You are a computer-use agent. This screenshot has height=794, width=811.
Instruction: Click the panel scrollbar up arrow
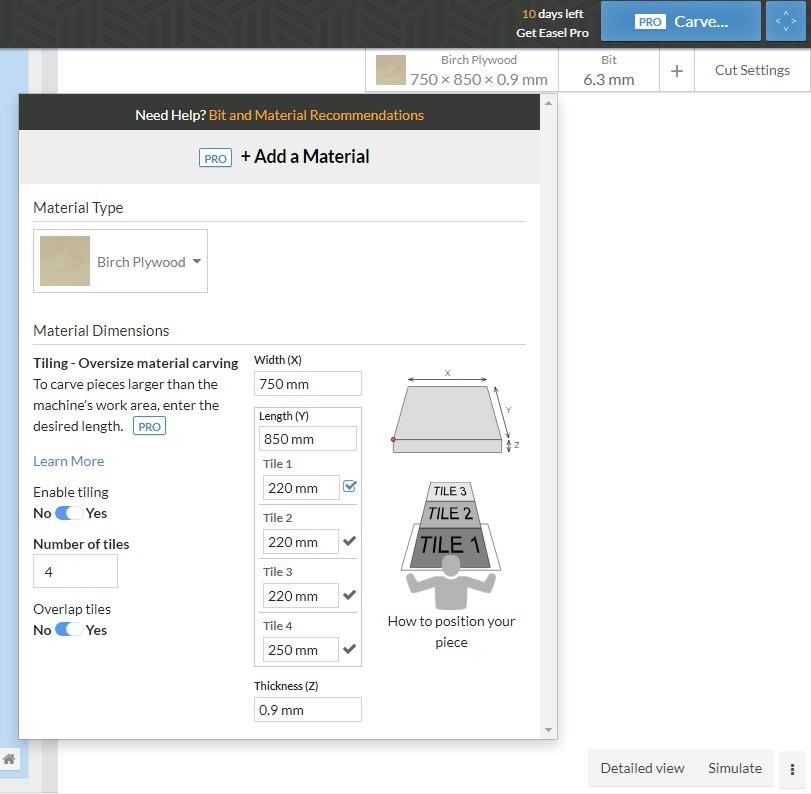[548, 103]
